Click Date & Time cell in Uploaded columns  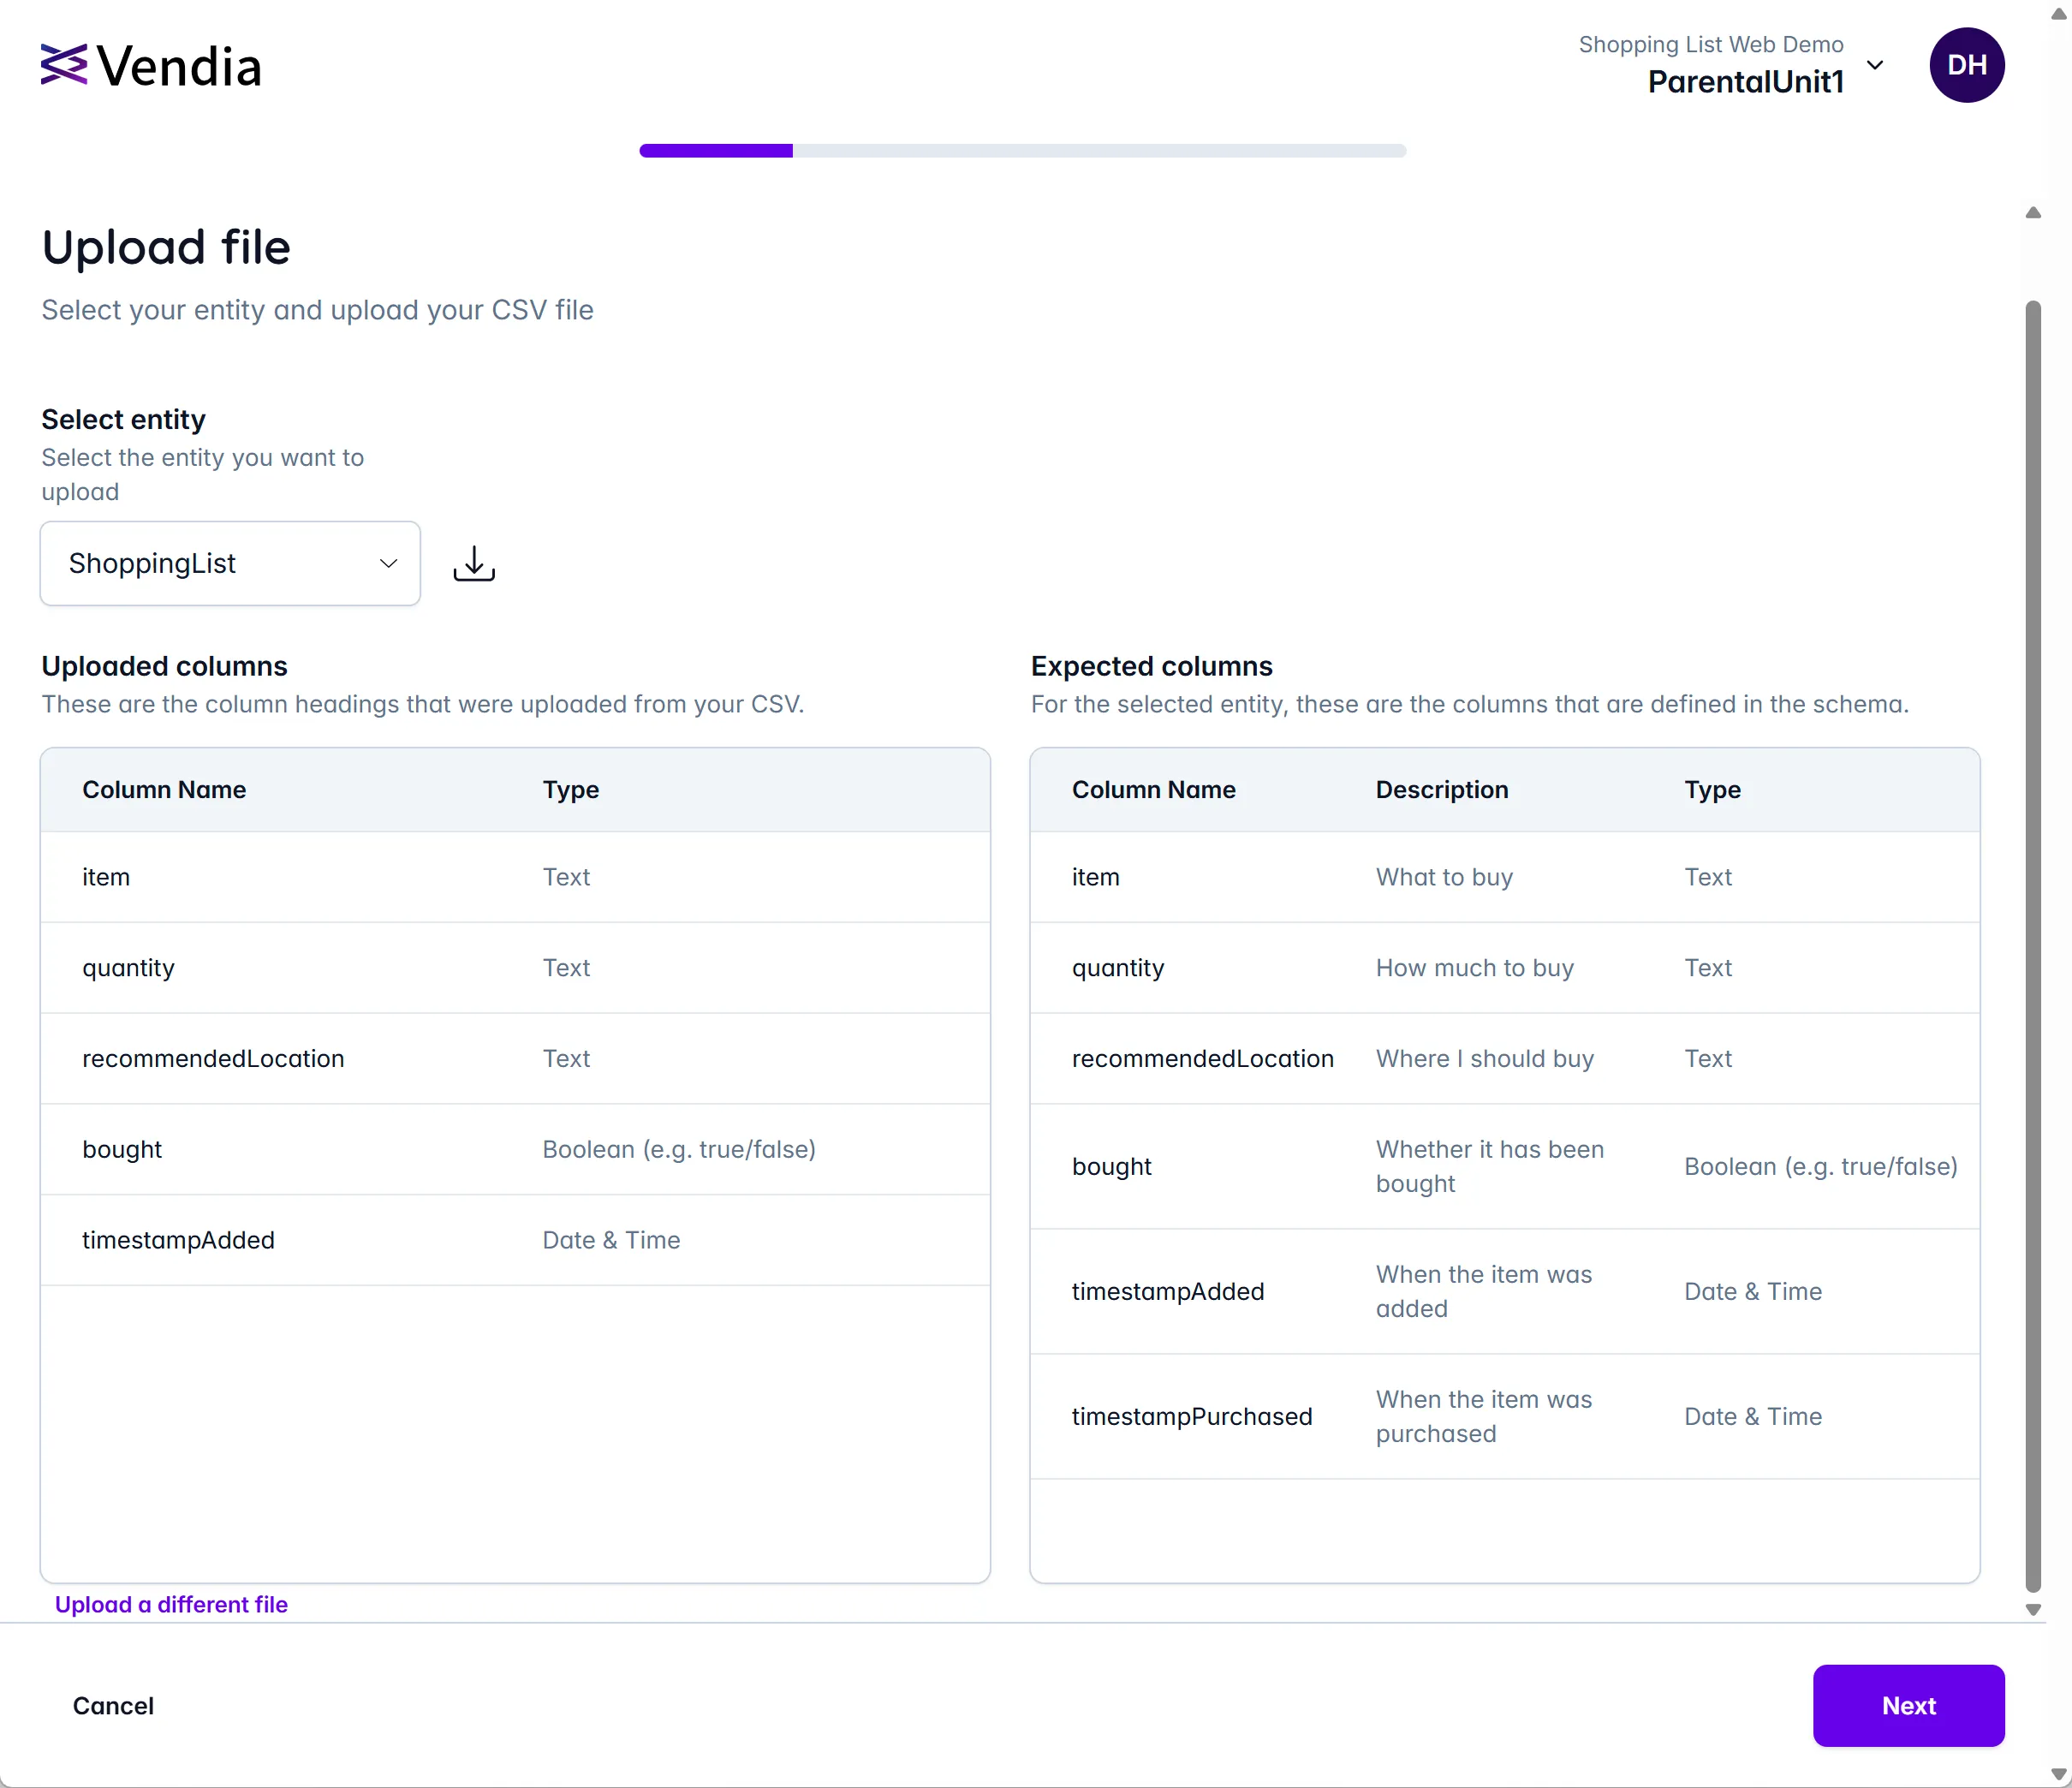coord(611,1240)
